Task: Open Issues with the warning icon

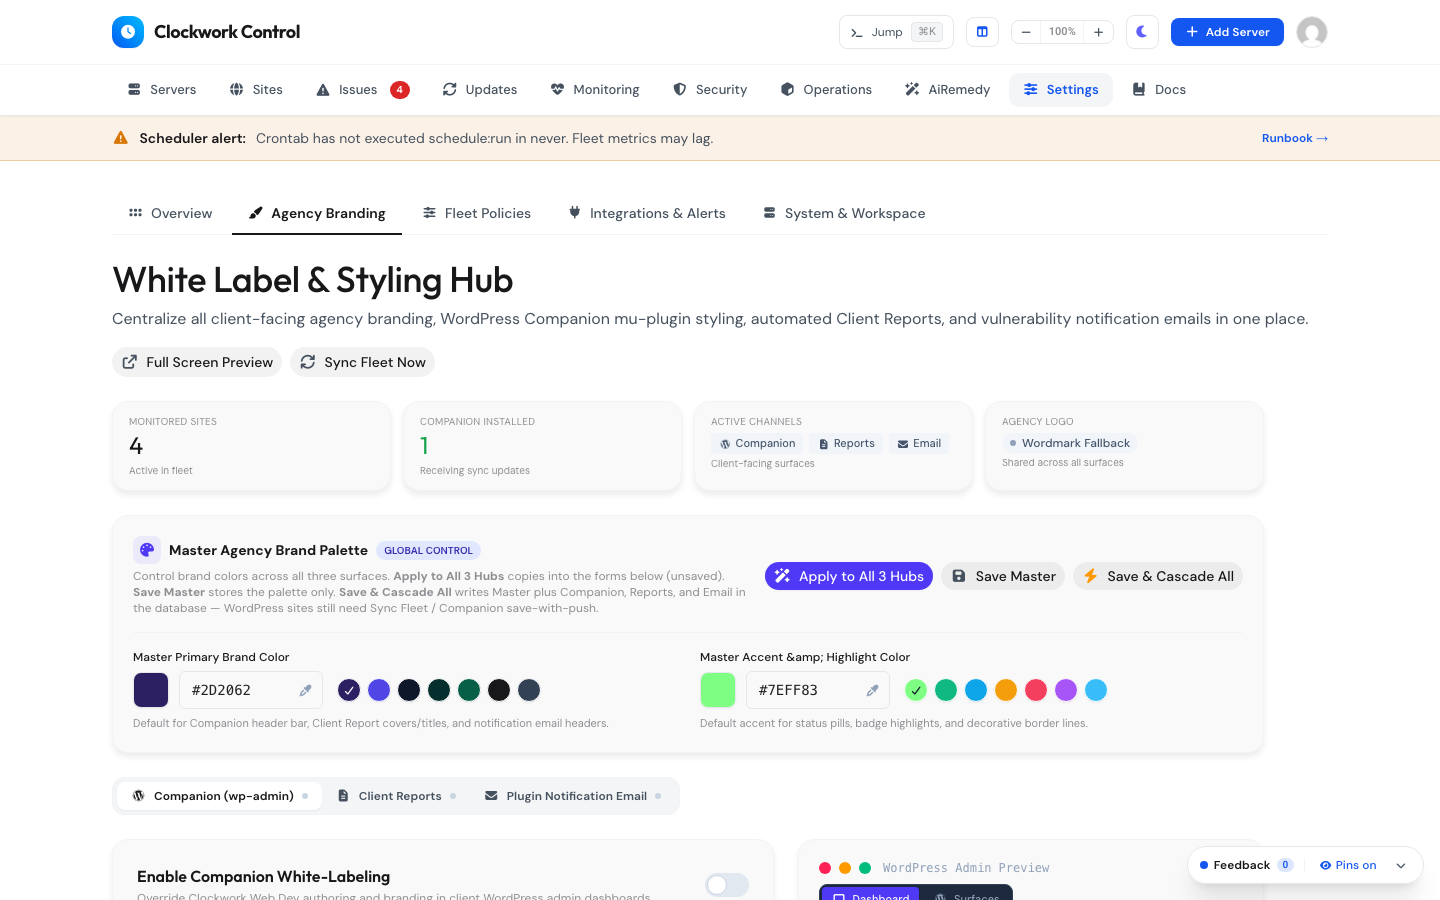Action: pyautogui.click(x=362, y=90)
